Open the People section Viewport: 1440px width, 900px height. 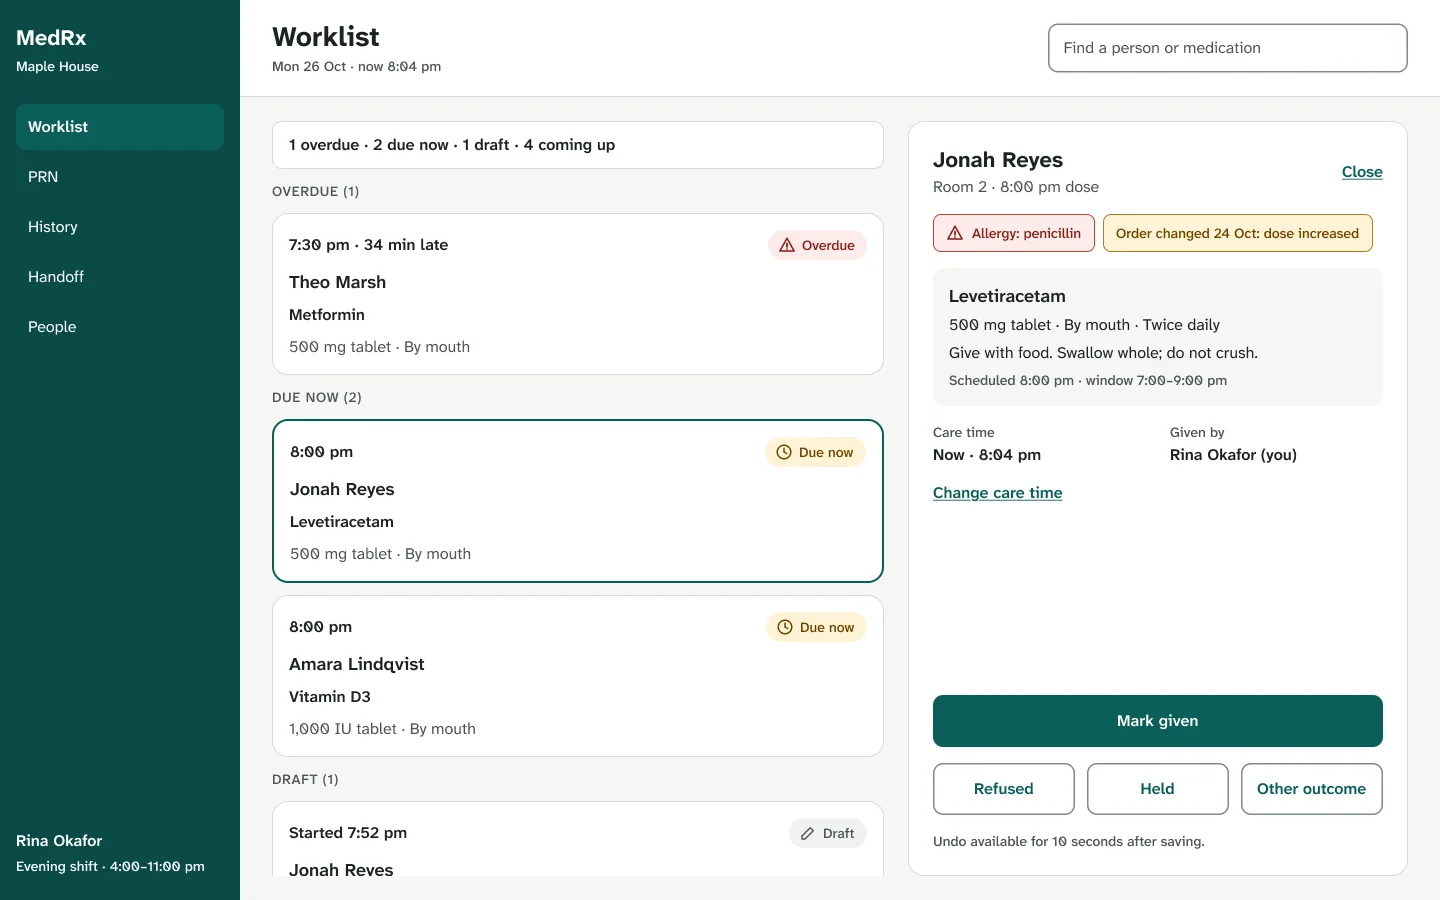click(x=120, y=327)
